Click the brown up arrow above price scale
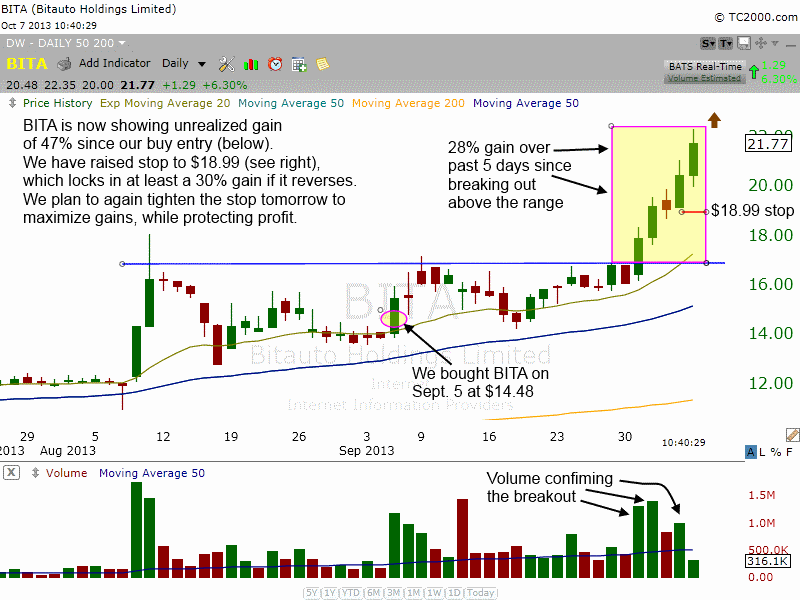Screen dimensions: 800x600 tap(714, 120)
